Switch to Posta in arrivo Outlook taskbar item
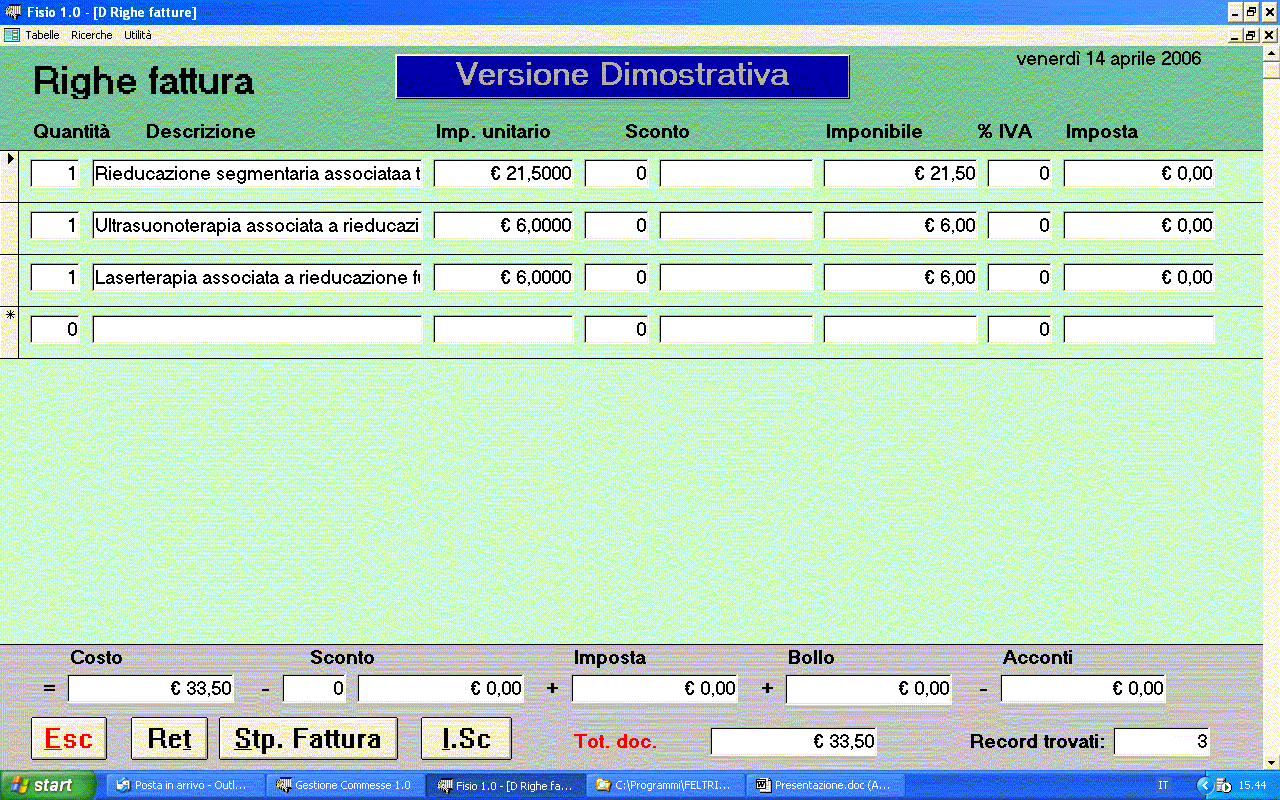The height and width of the screenshot is (800, 1280). click(186, 785)
